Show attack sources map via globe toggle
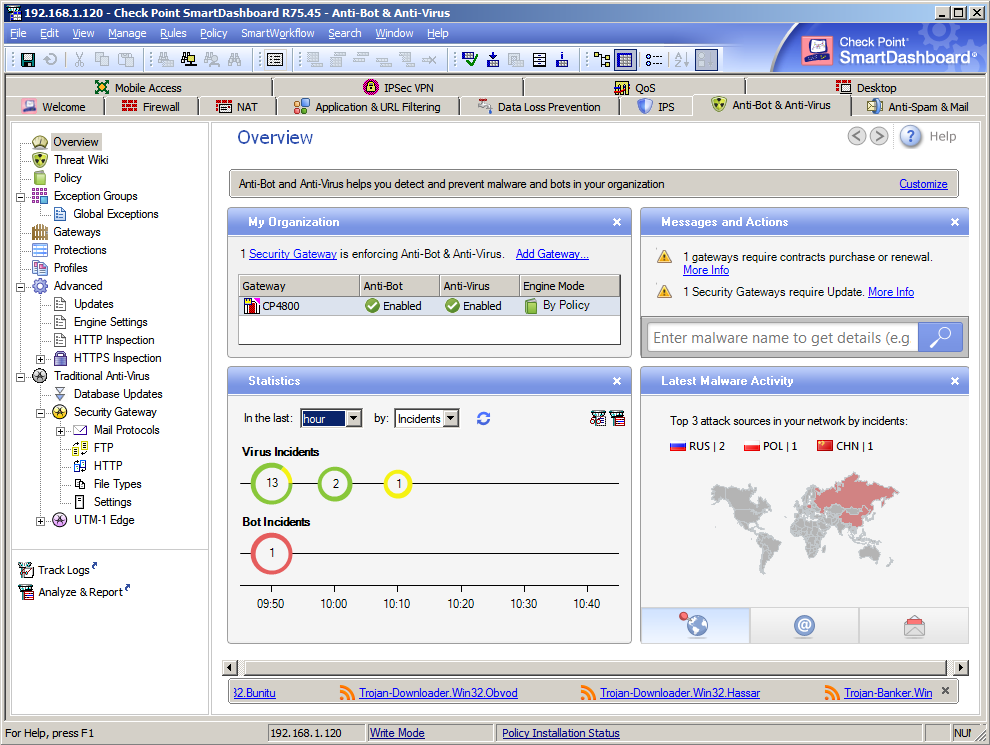Screen dimensions: 990x745 point(694,625)
